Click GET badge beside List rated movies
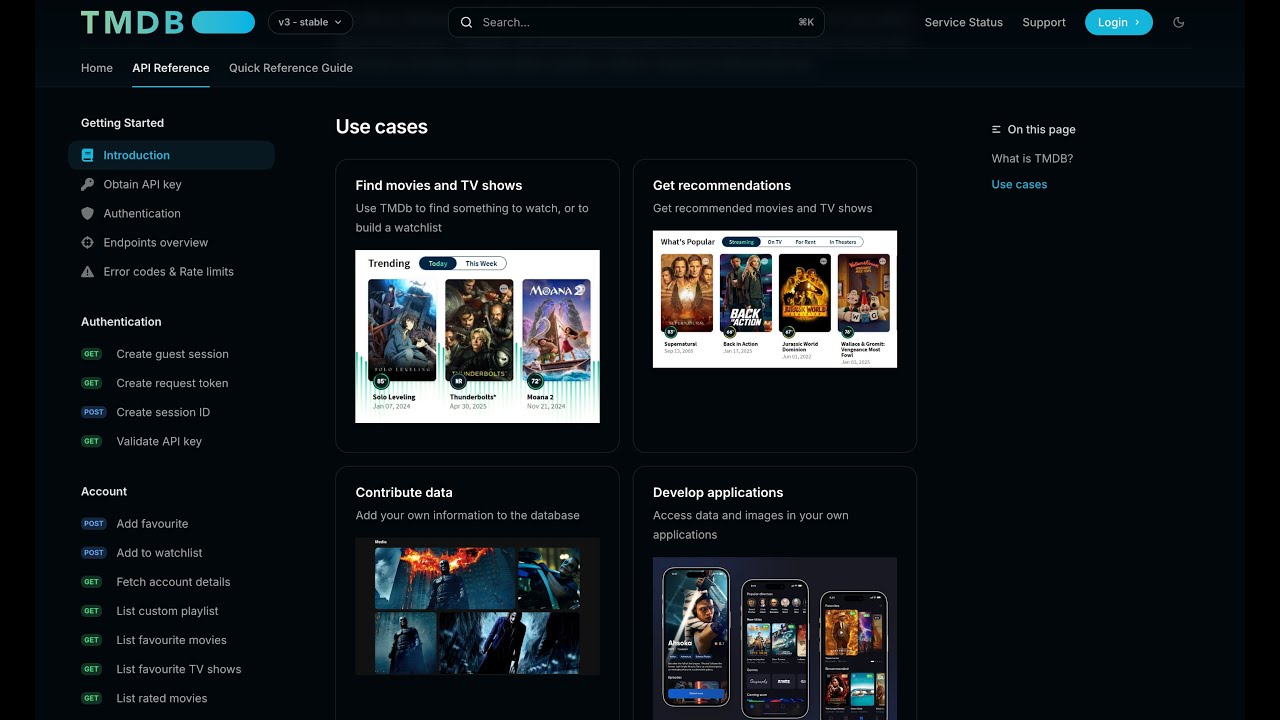The image size is (1280, 720). [x=92, y=698]
